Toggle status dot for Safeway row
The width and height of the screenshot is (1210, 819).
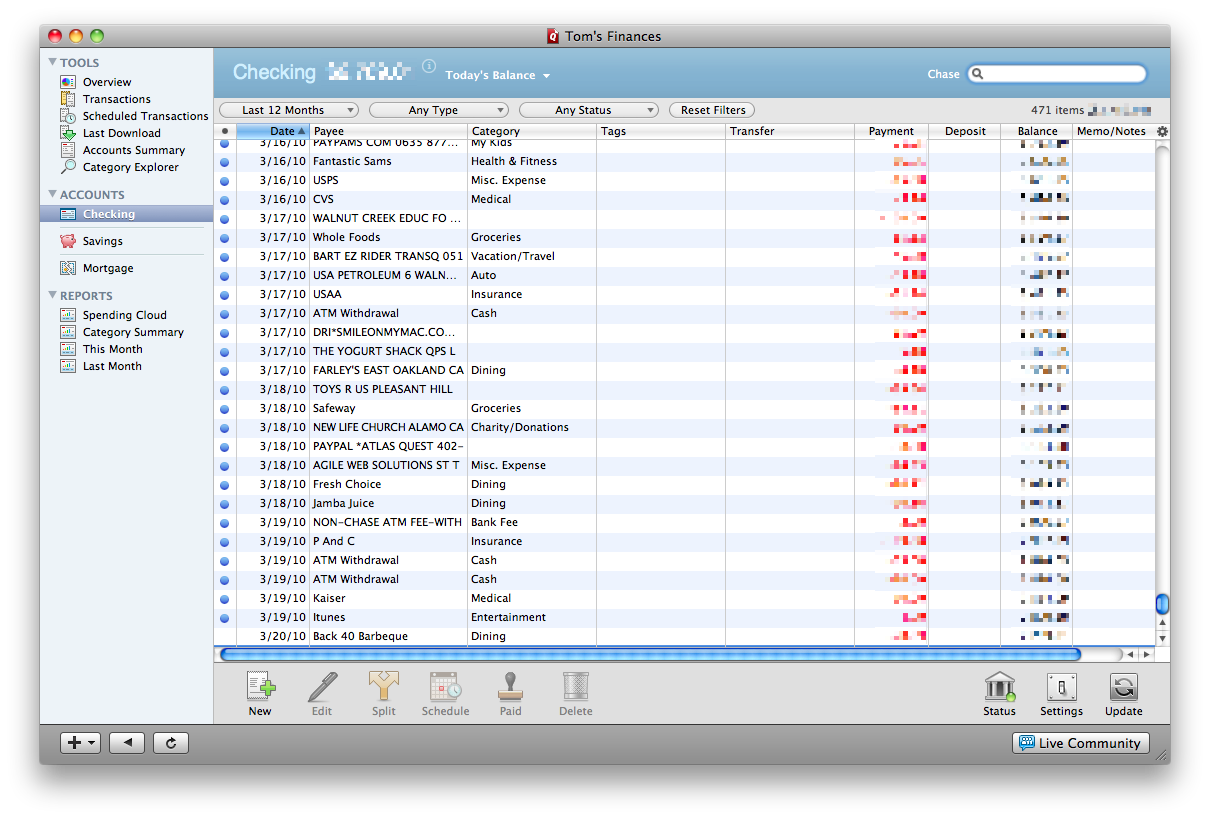[x=224, y=409]
